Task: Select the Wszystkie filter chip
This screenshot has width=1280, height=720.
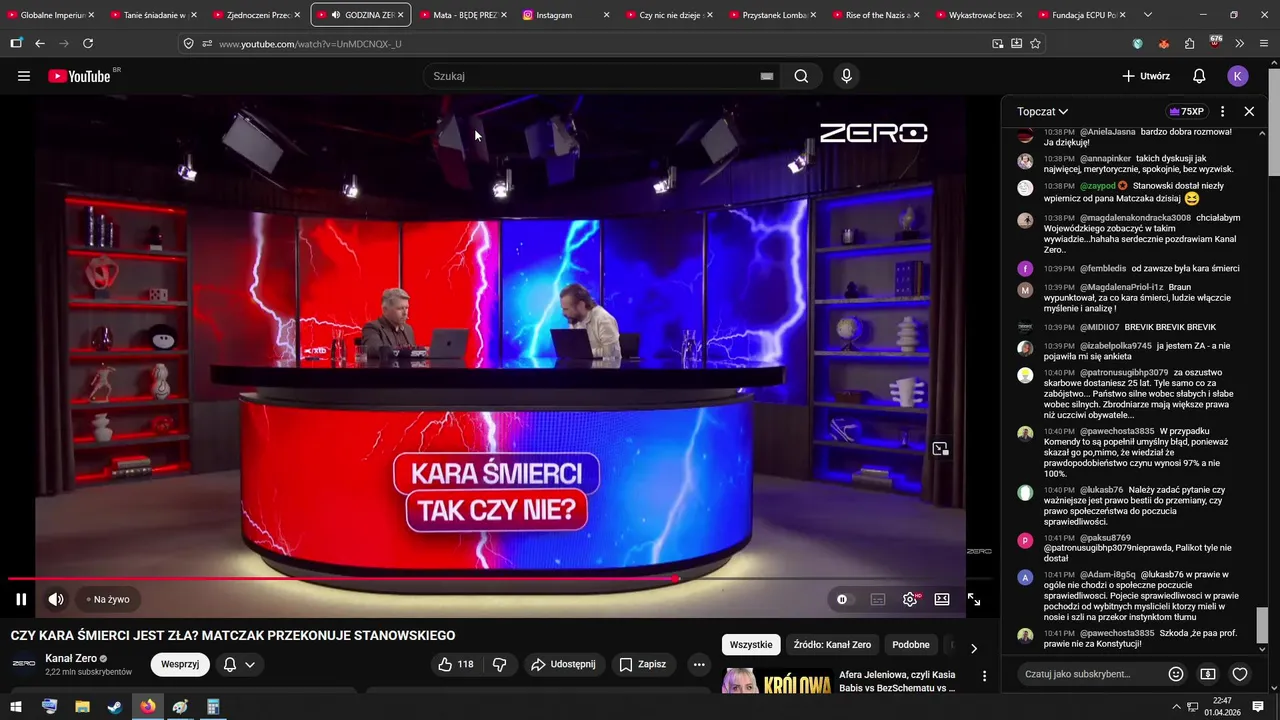Action: [751, 645]
